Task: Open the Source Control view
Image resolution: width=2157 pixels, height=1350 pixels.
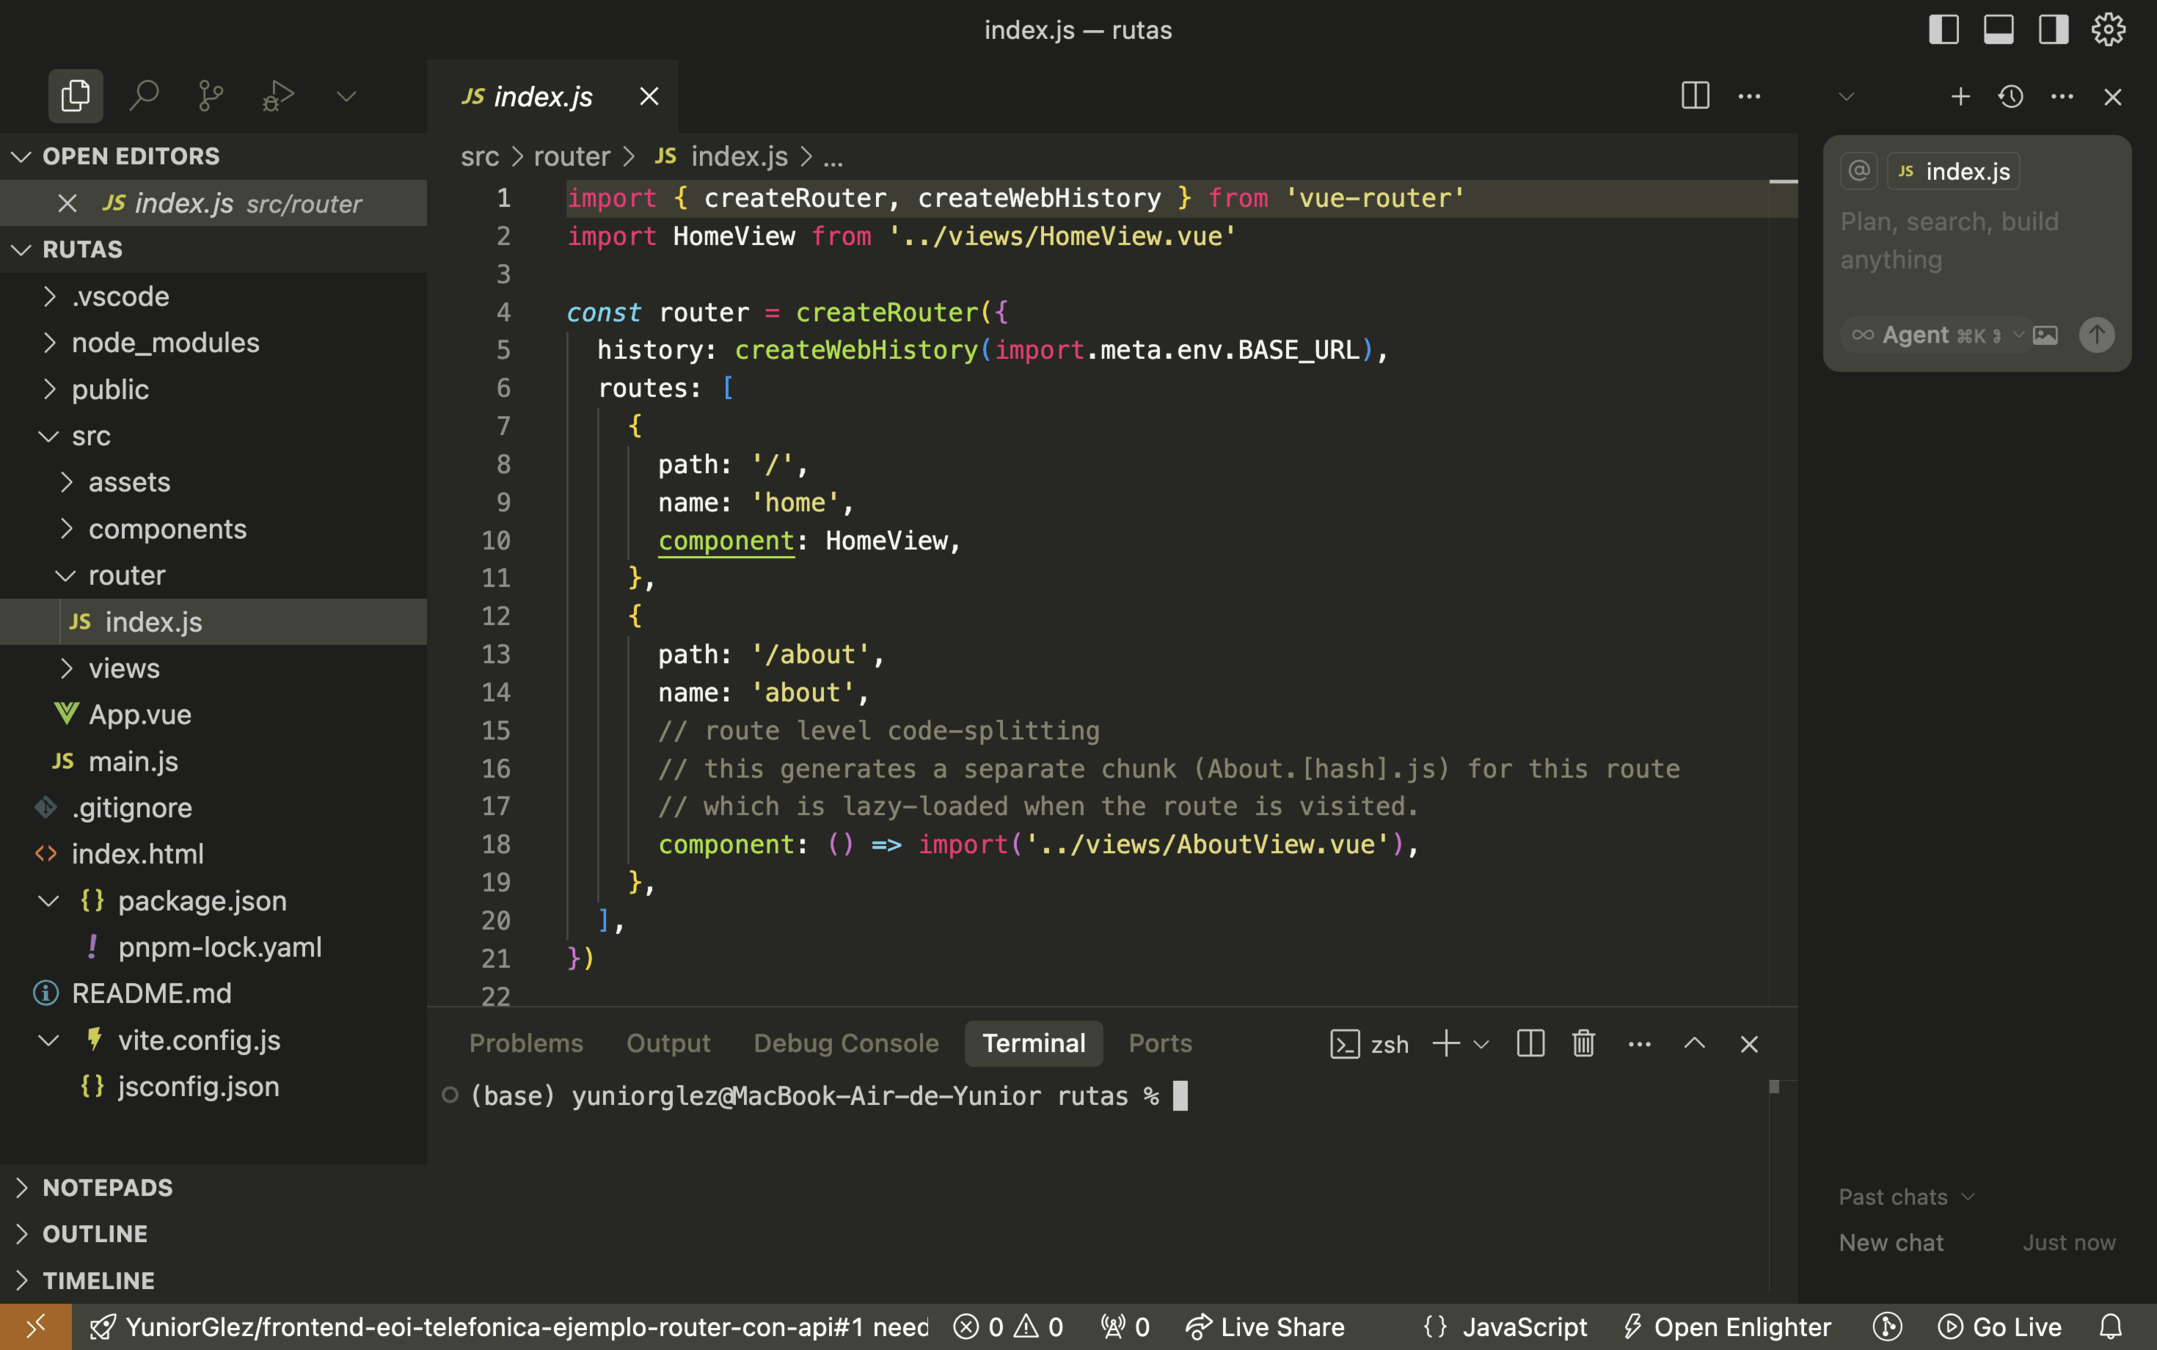Action: pos(210,96)
